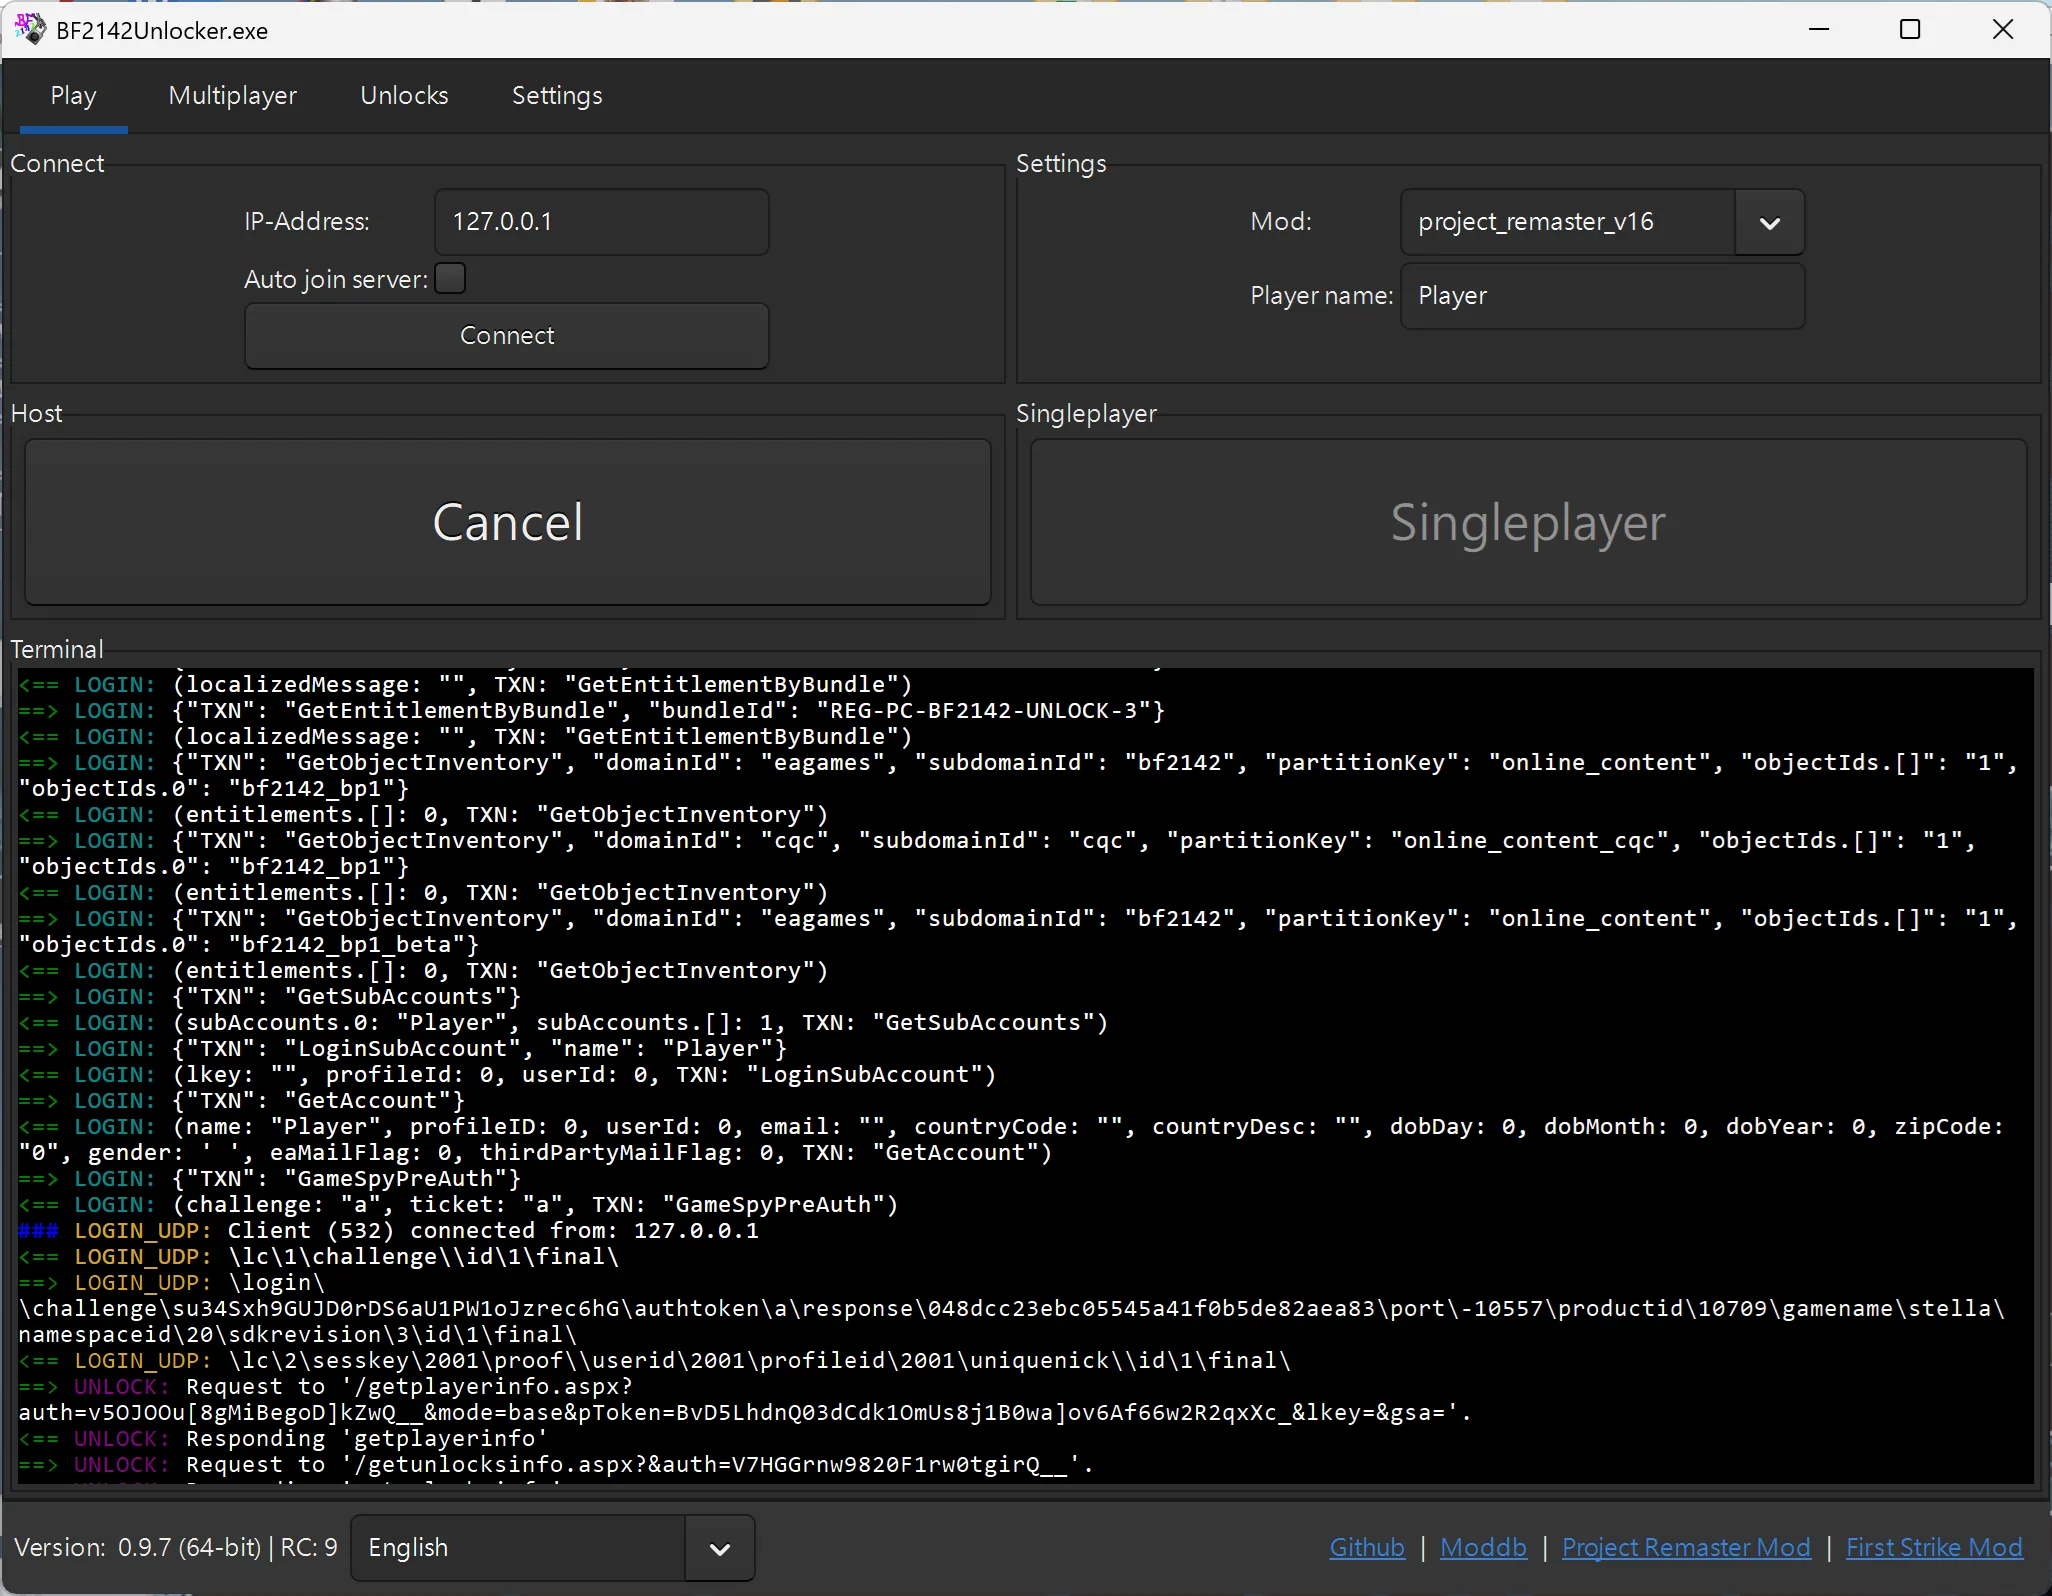The height and width of the screenshot is (1596, 2052).
Task: Switch to the Play tab
Action: pyautogui.click(x=73, y=96)
